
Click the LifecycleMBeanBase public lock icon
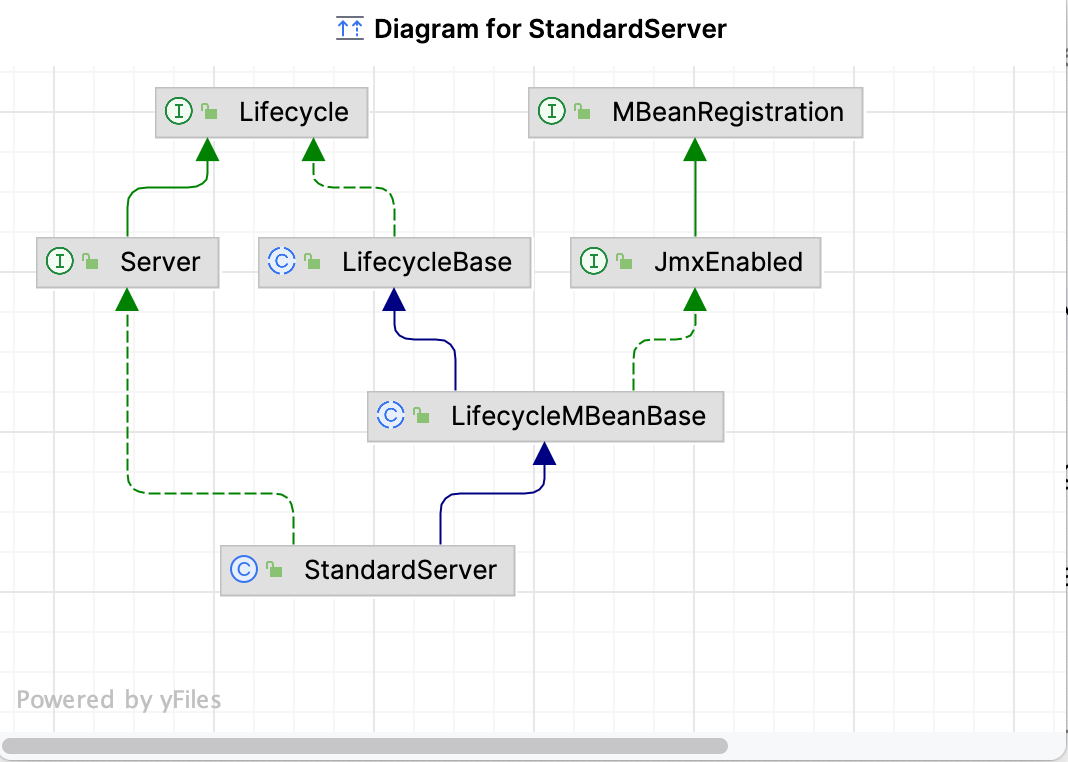422,415
